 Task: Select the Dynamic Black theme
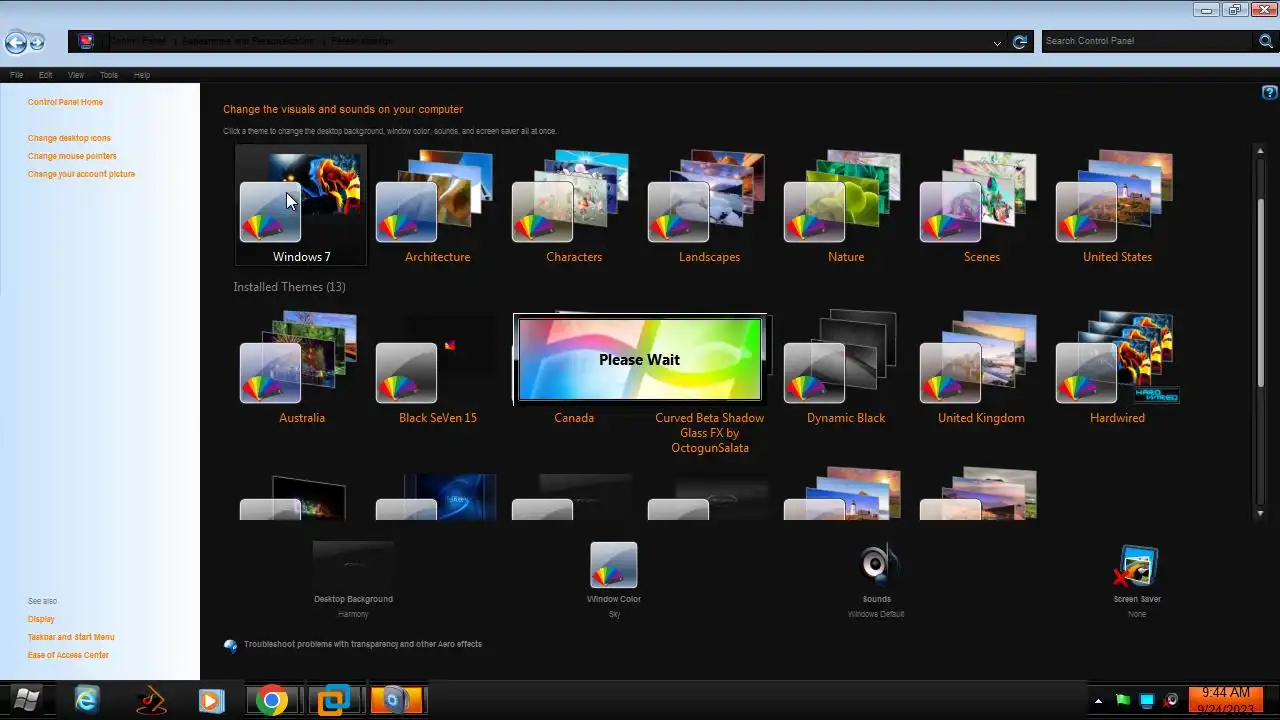click(845, 367)
